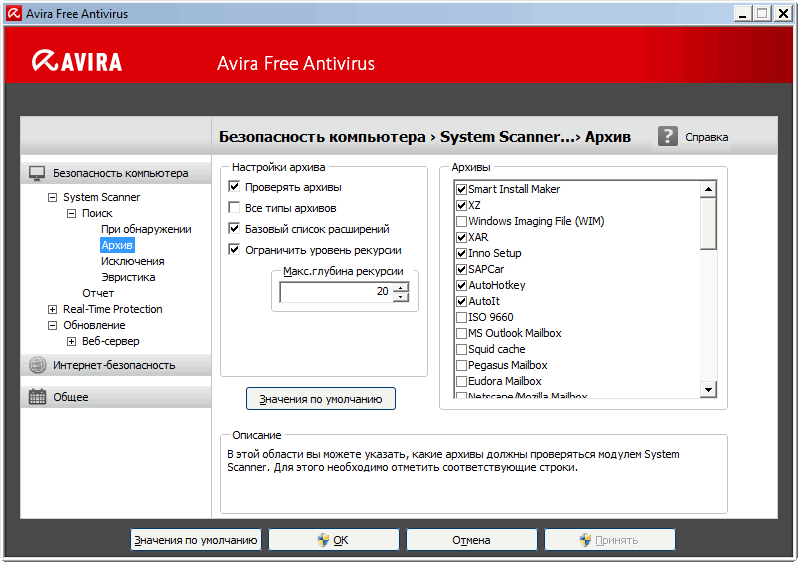Check the Windows Imaging File (WIM) option

click(461, 221)
